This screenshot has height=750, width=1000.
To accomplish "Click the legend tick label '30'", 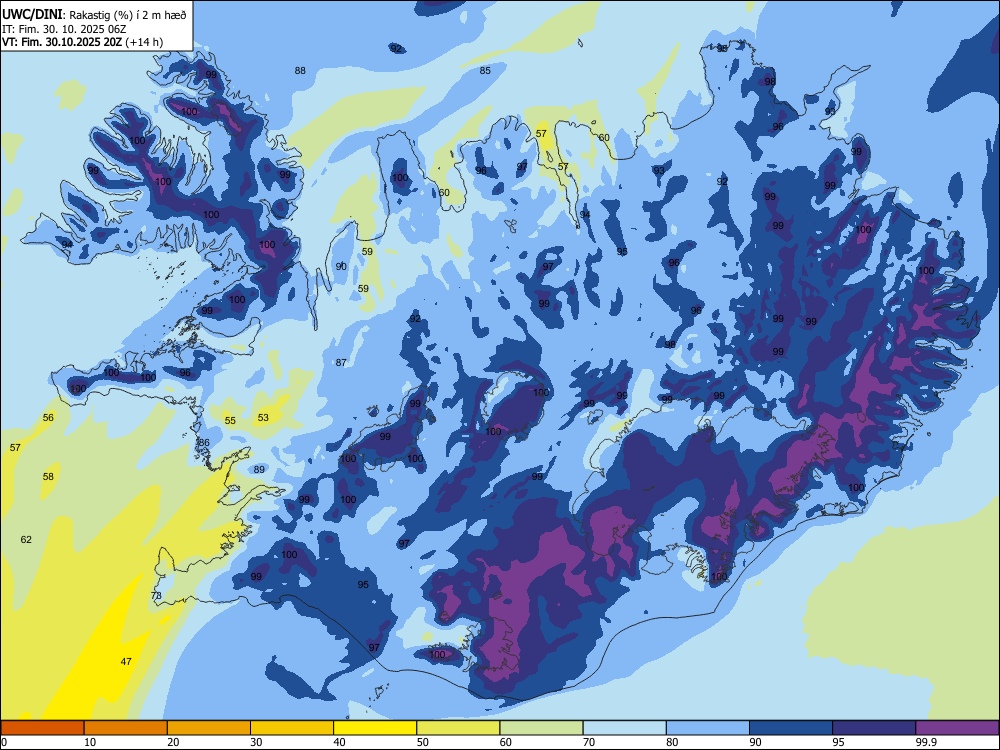I will click(x=256, y=742).
